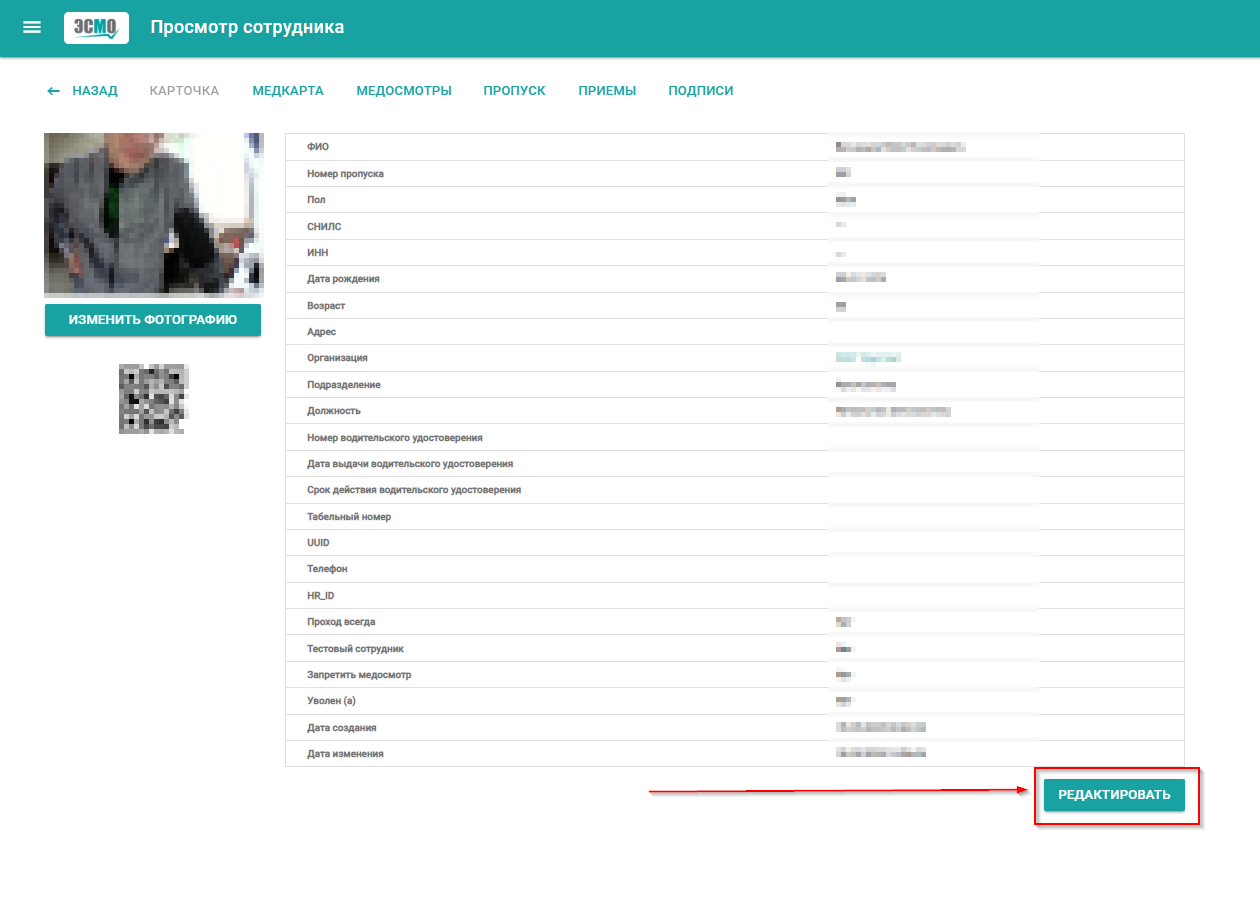Click the Уволен (а) label
The height and width of the screenshot is (906, 1260).
click(x=331, y=701)
